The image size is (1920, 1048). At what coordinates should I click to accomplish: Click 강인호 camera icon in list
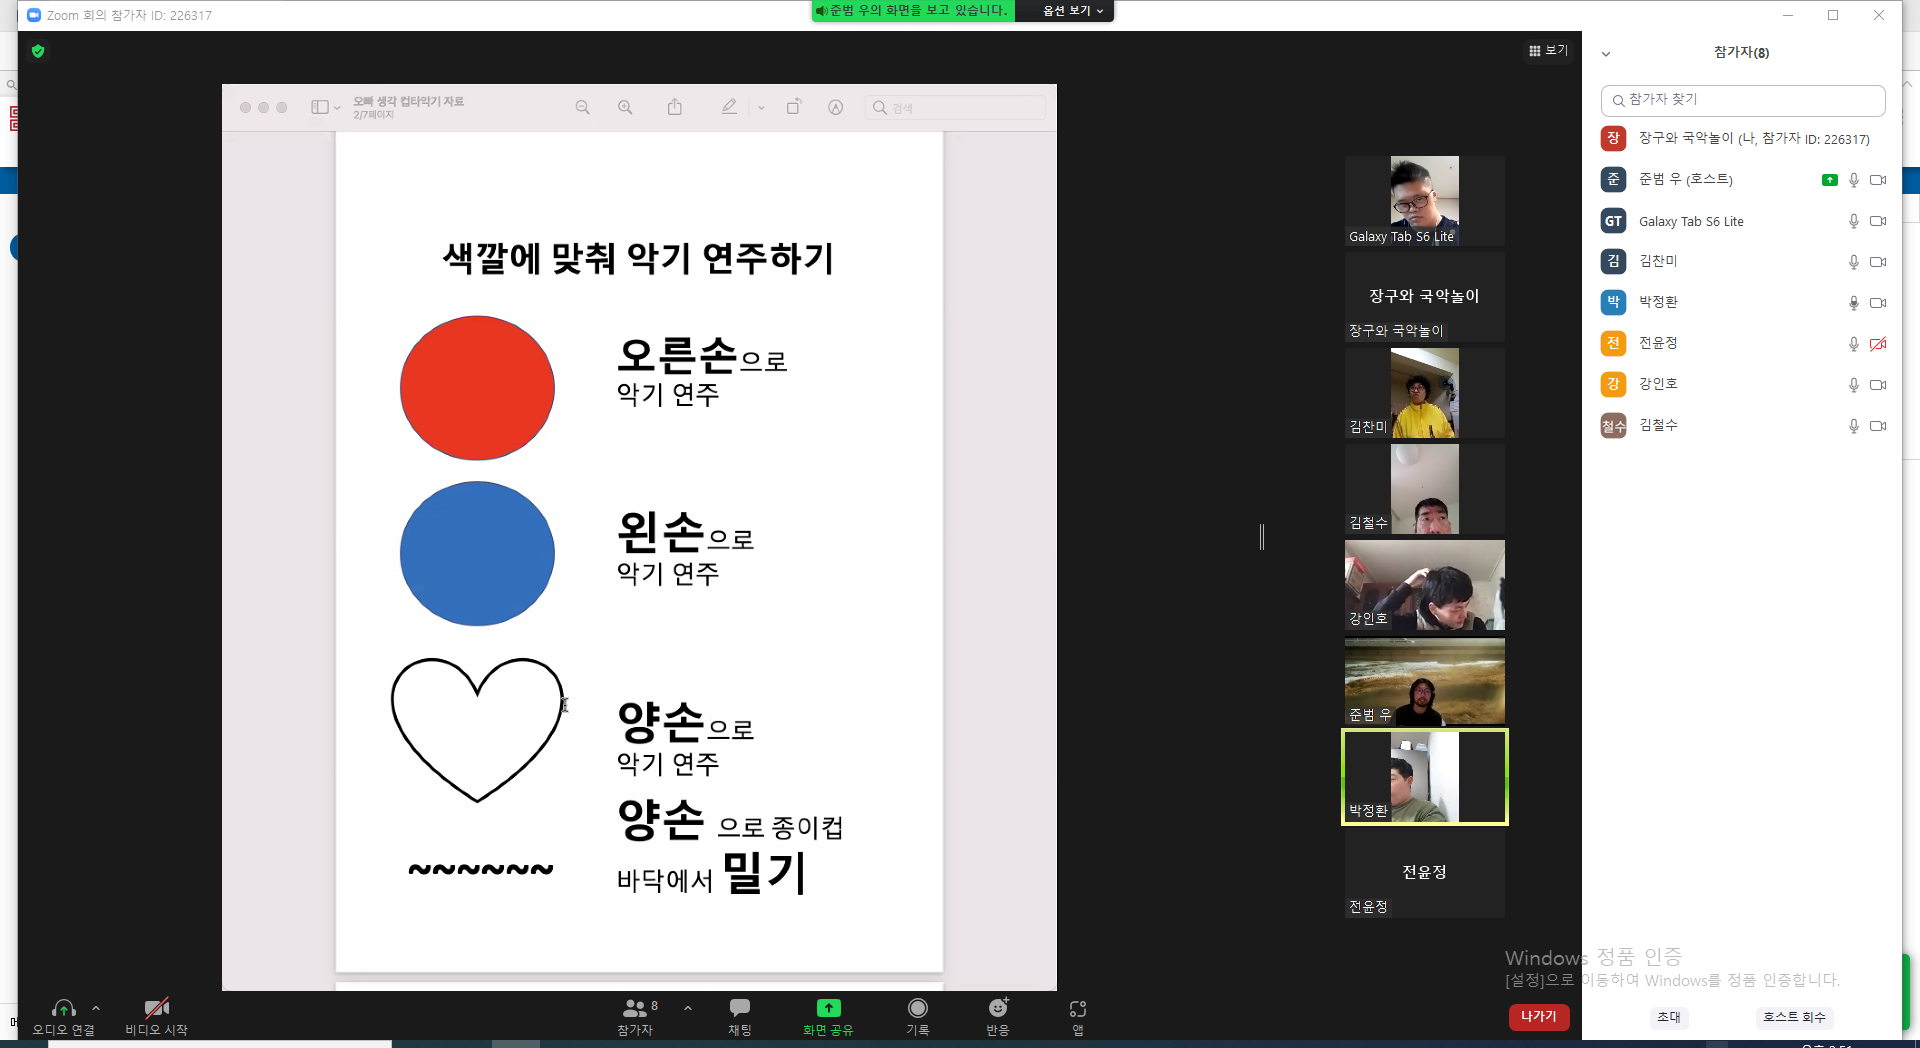[x=1878, y=385]
